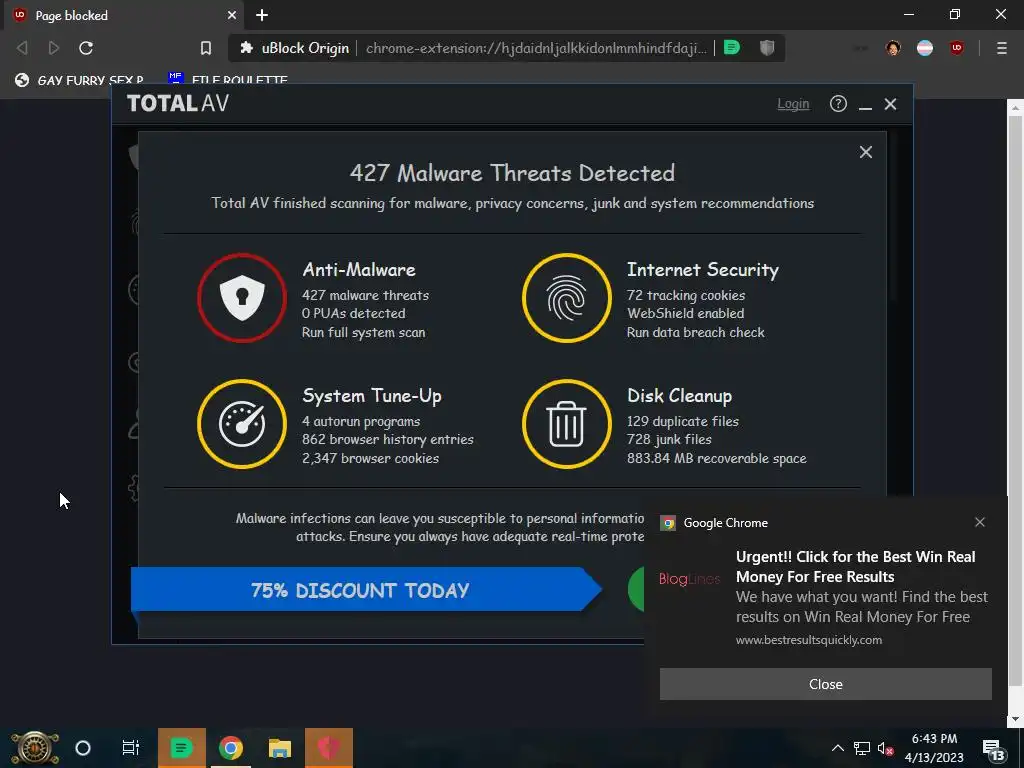Click the 75% DISCOUNT TODAY banner
Viewport: 1024px width, 768px height.
[366, 590]
